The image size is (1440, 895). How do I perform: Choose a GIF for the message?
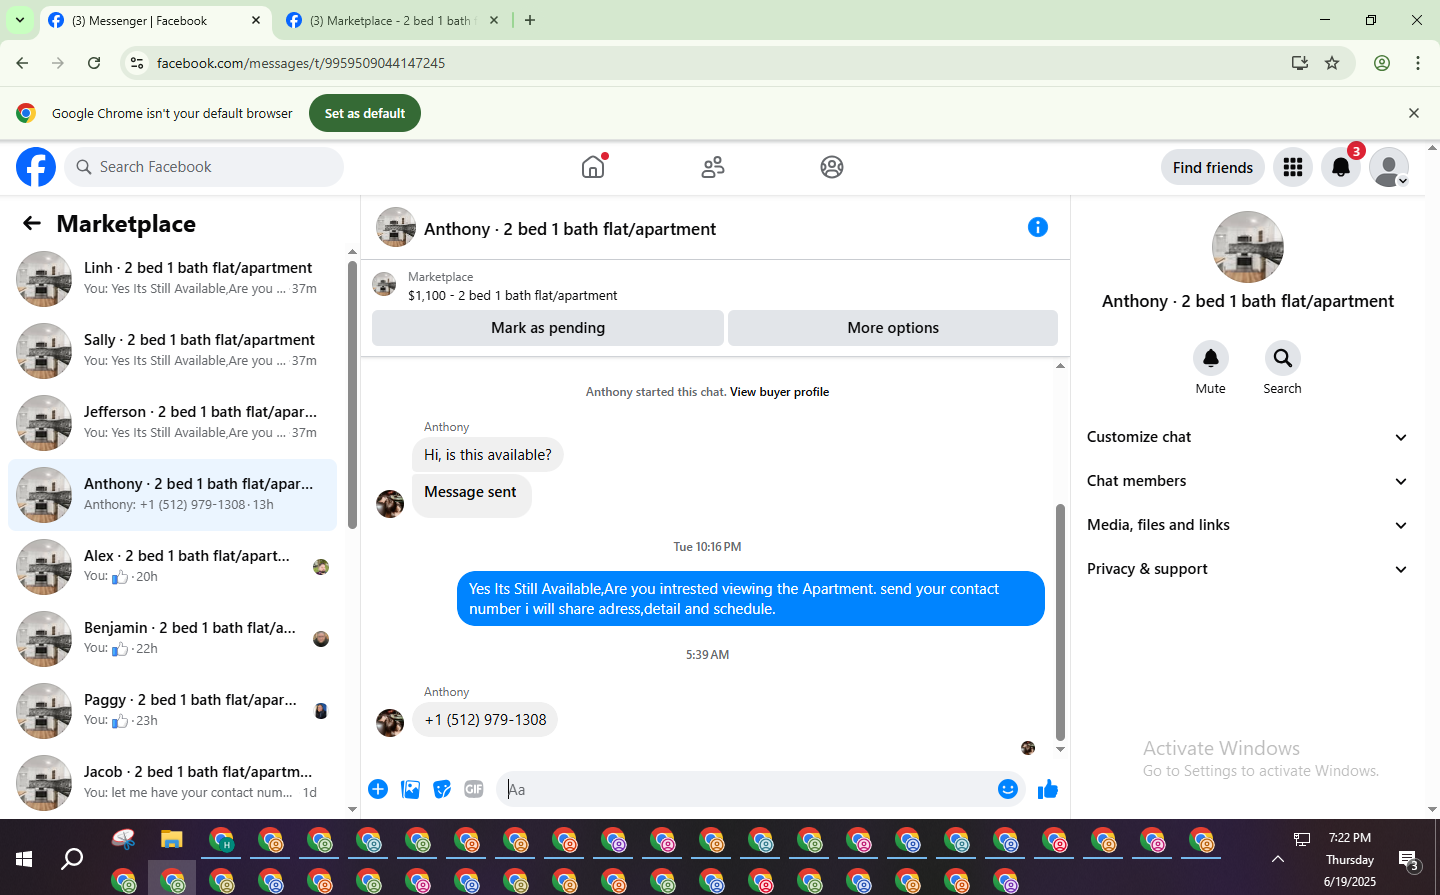[474, 789]
